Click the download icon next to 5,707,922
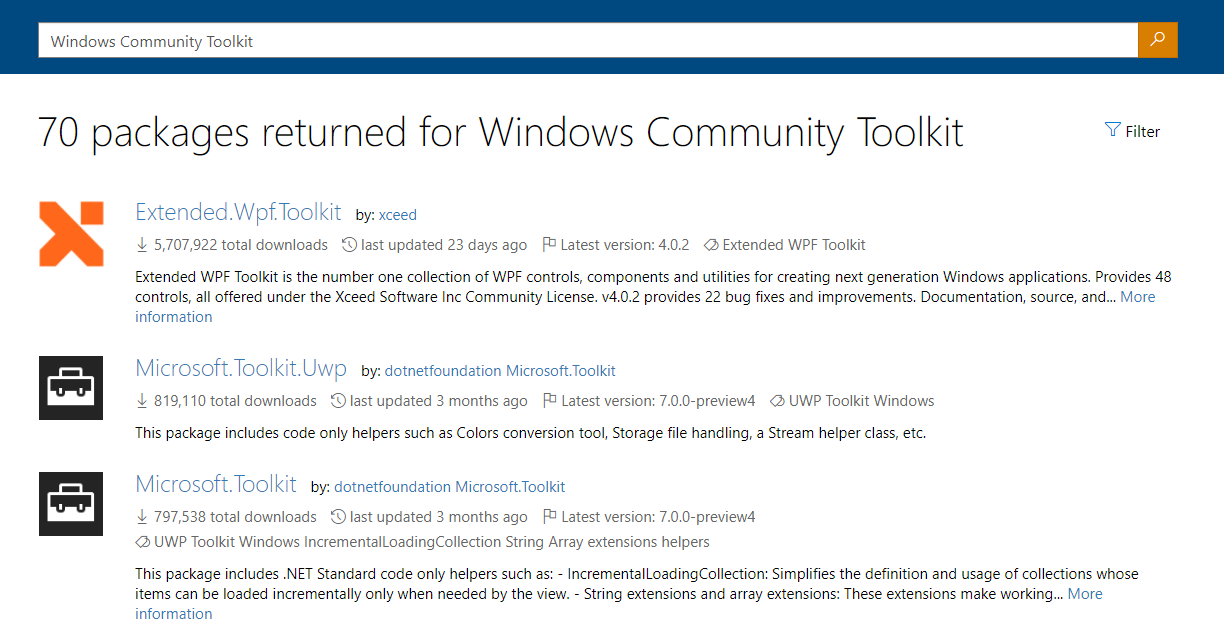The height and width of the screenshot is (636, 1224). pos(142,245)
